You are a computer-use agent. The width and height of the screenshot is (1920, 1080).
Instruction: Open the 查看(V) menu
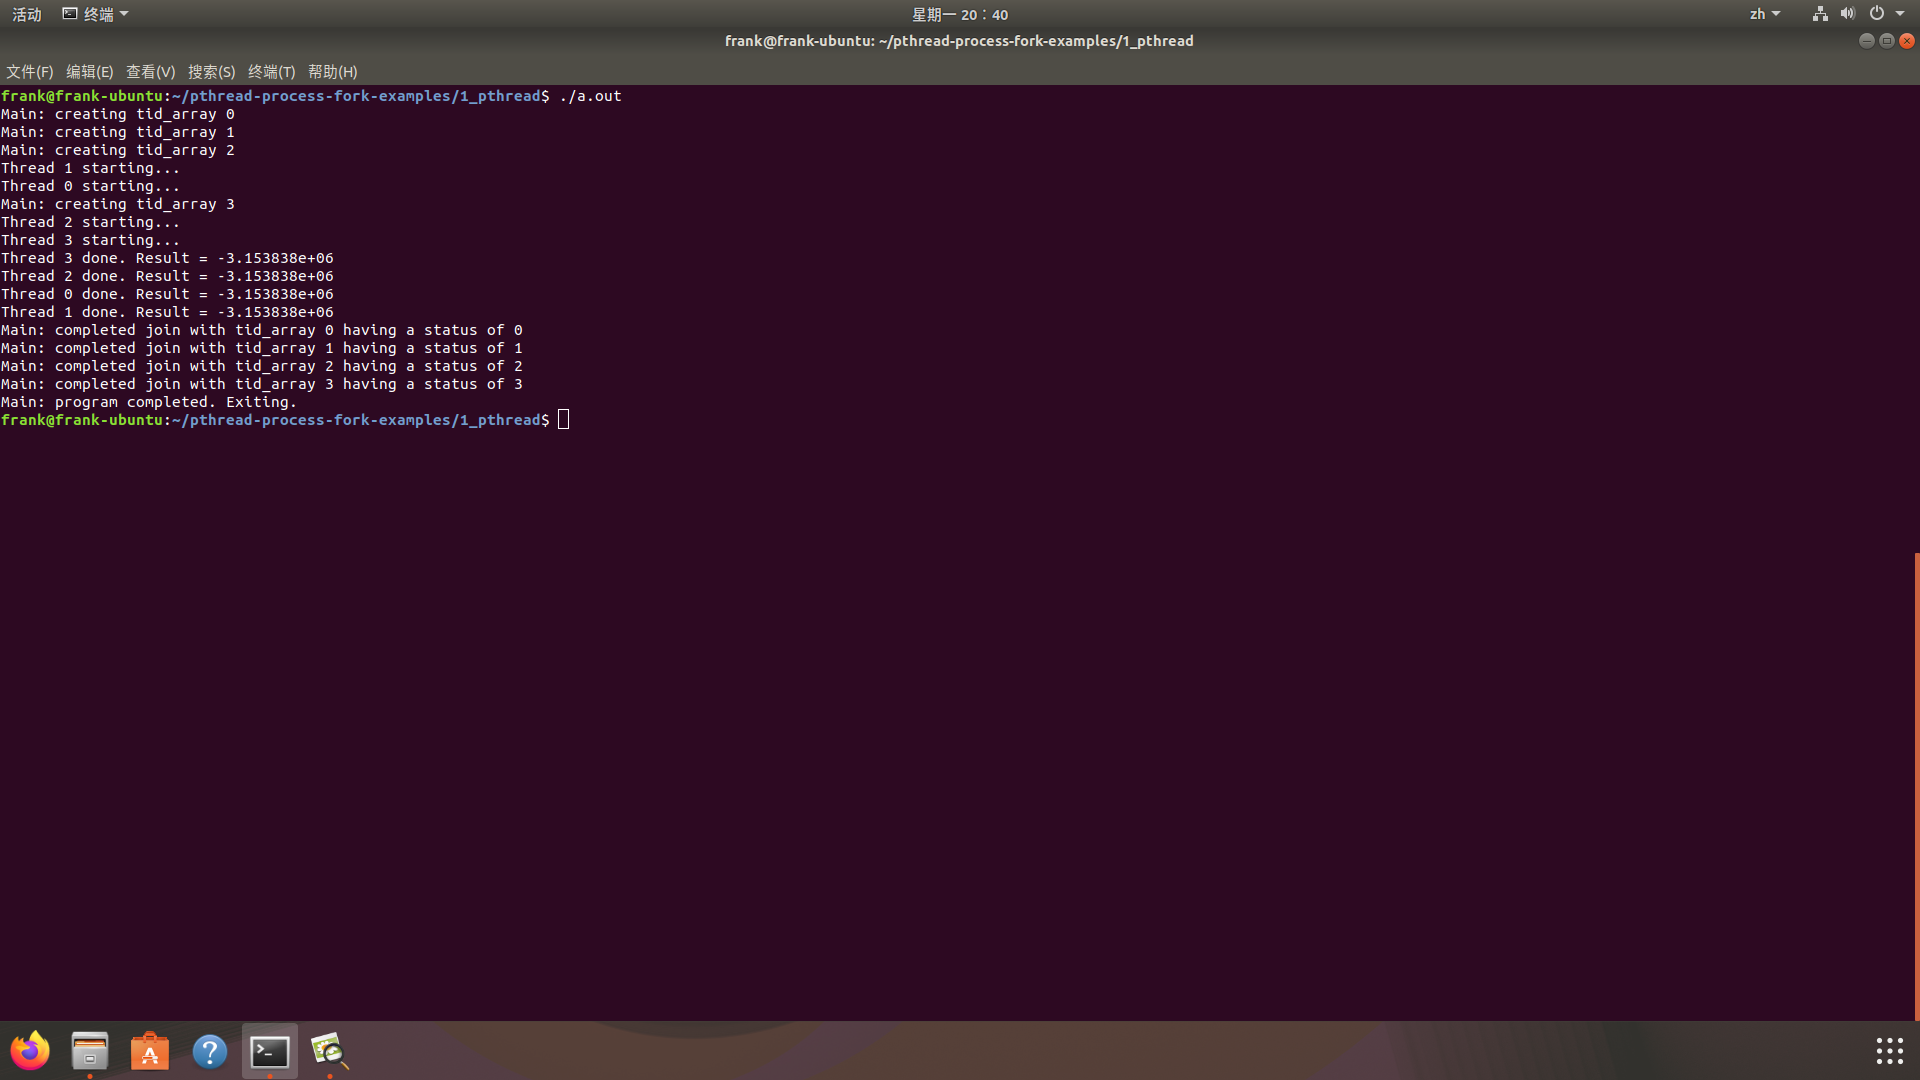tap(150, 72)
